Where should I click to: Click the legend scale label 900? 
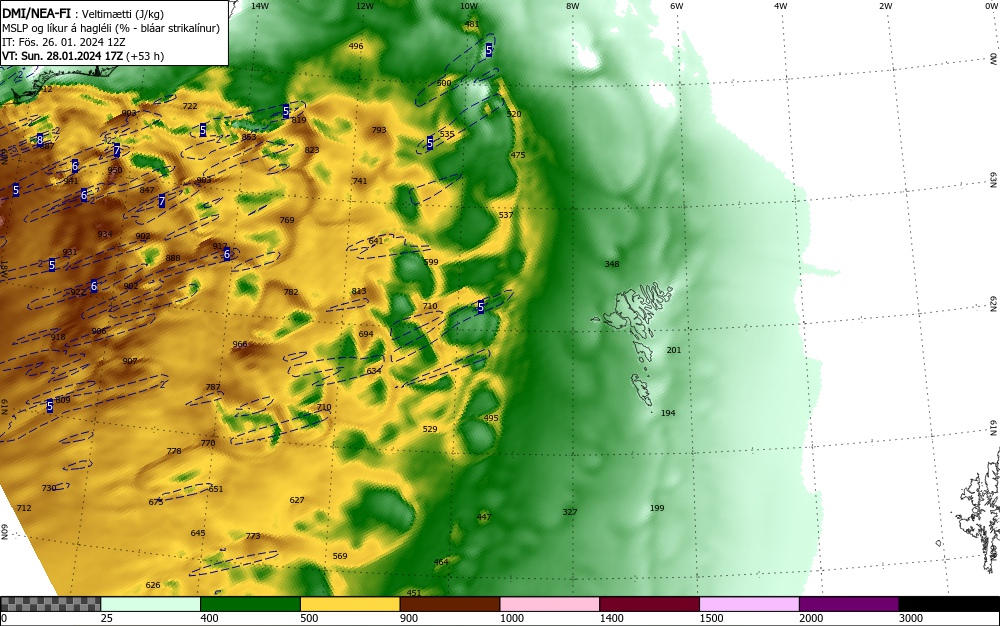click(409, 618)
